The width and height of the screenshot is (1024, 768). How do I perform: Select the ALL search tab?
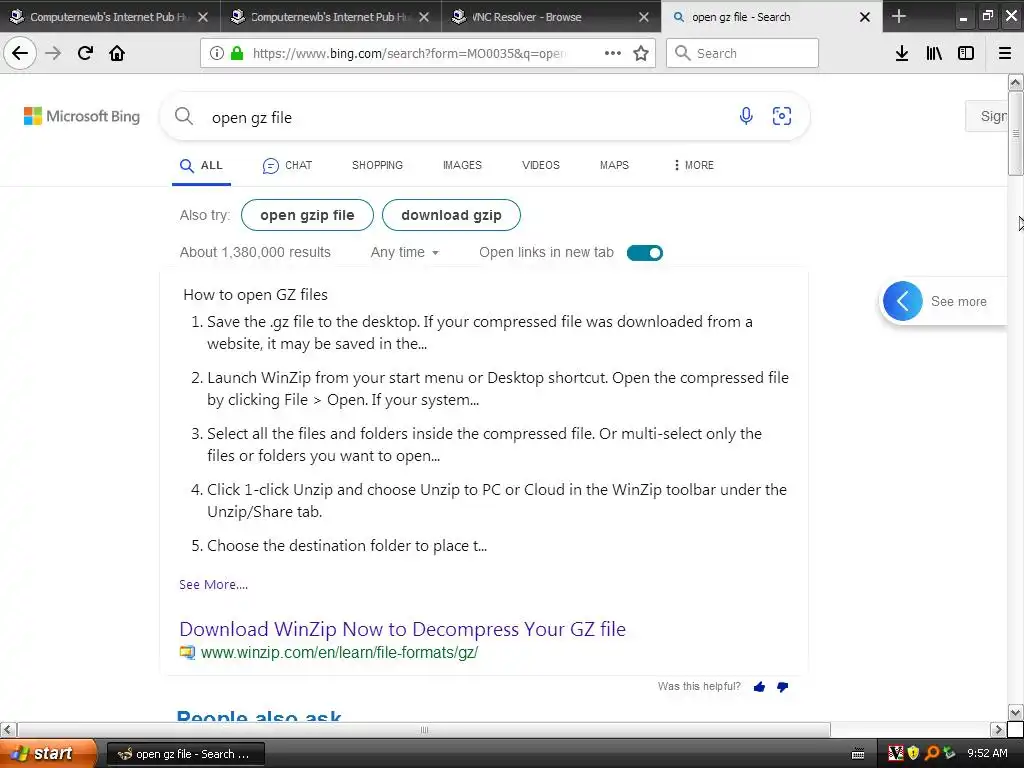[x=201, y=165]
